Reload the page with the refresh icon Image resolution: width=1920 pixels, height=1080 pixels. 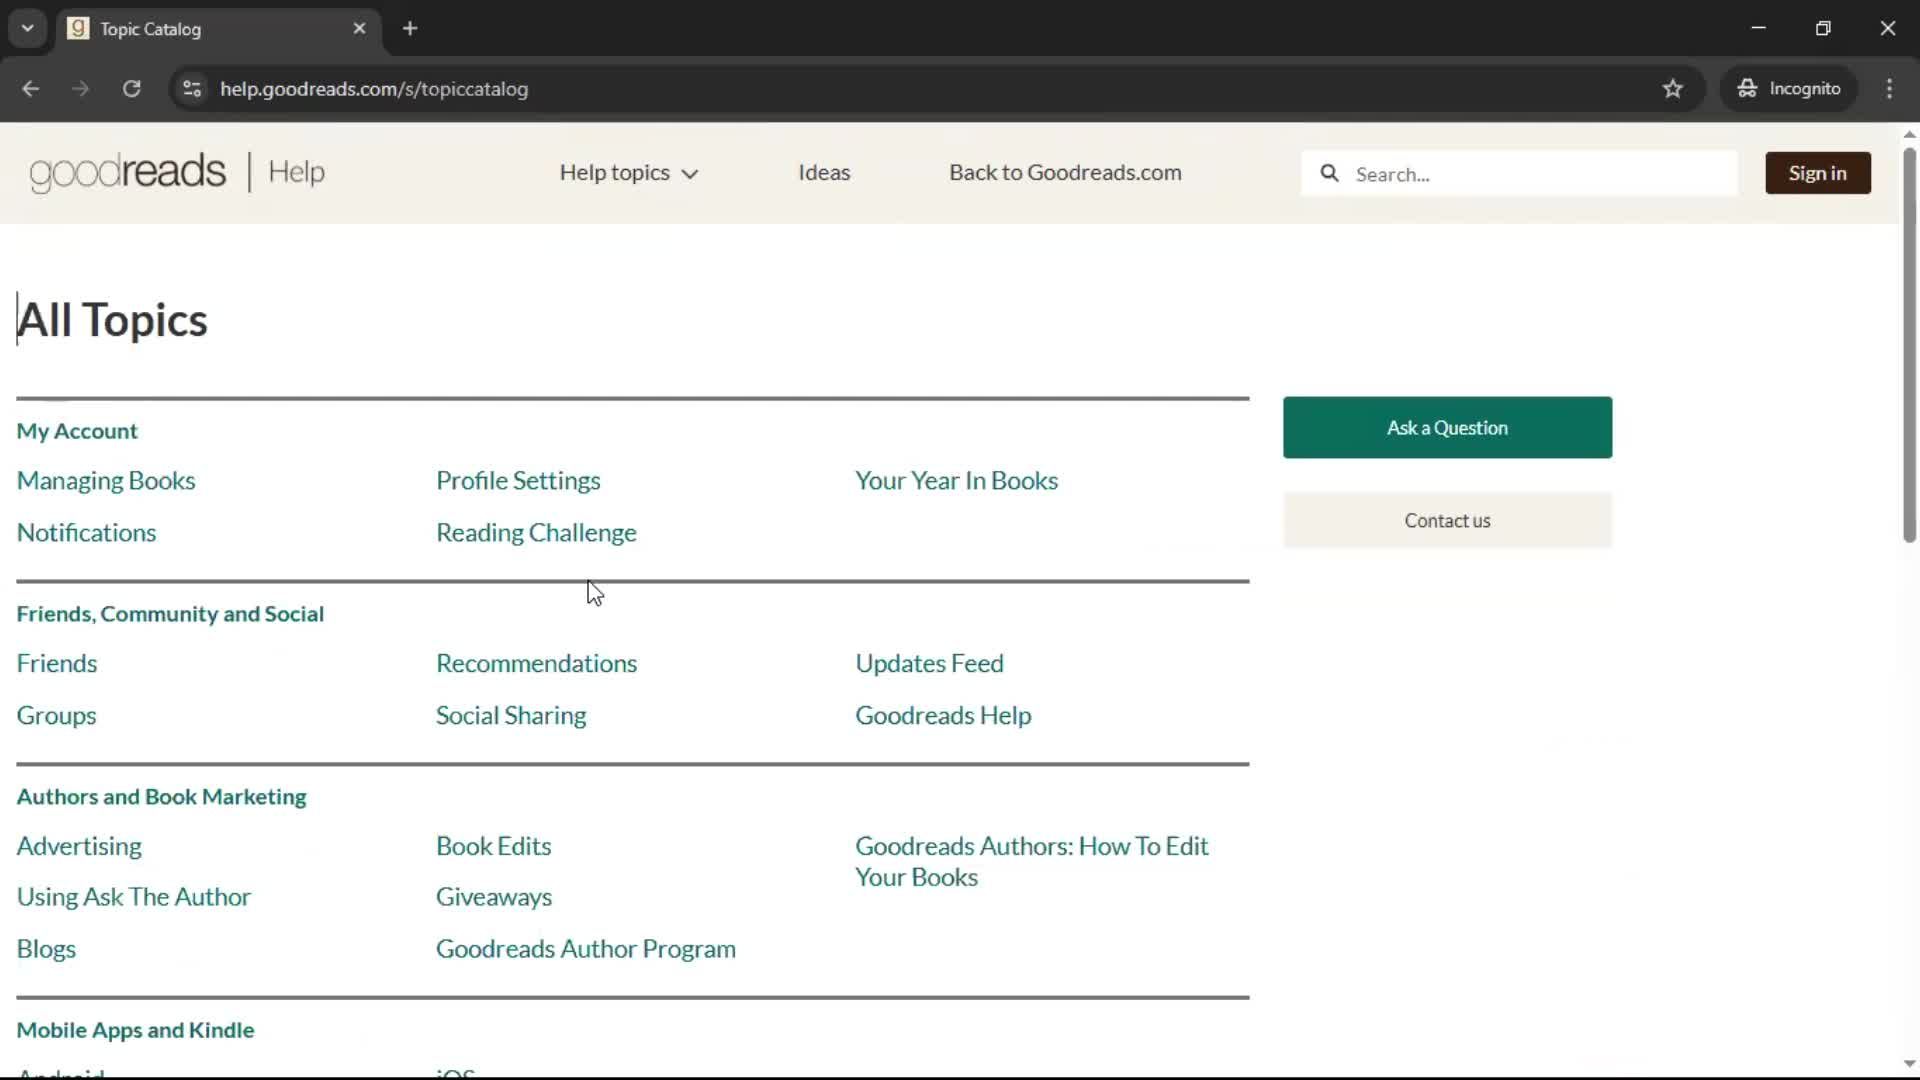point(131,88)
